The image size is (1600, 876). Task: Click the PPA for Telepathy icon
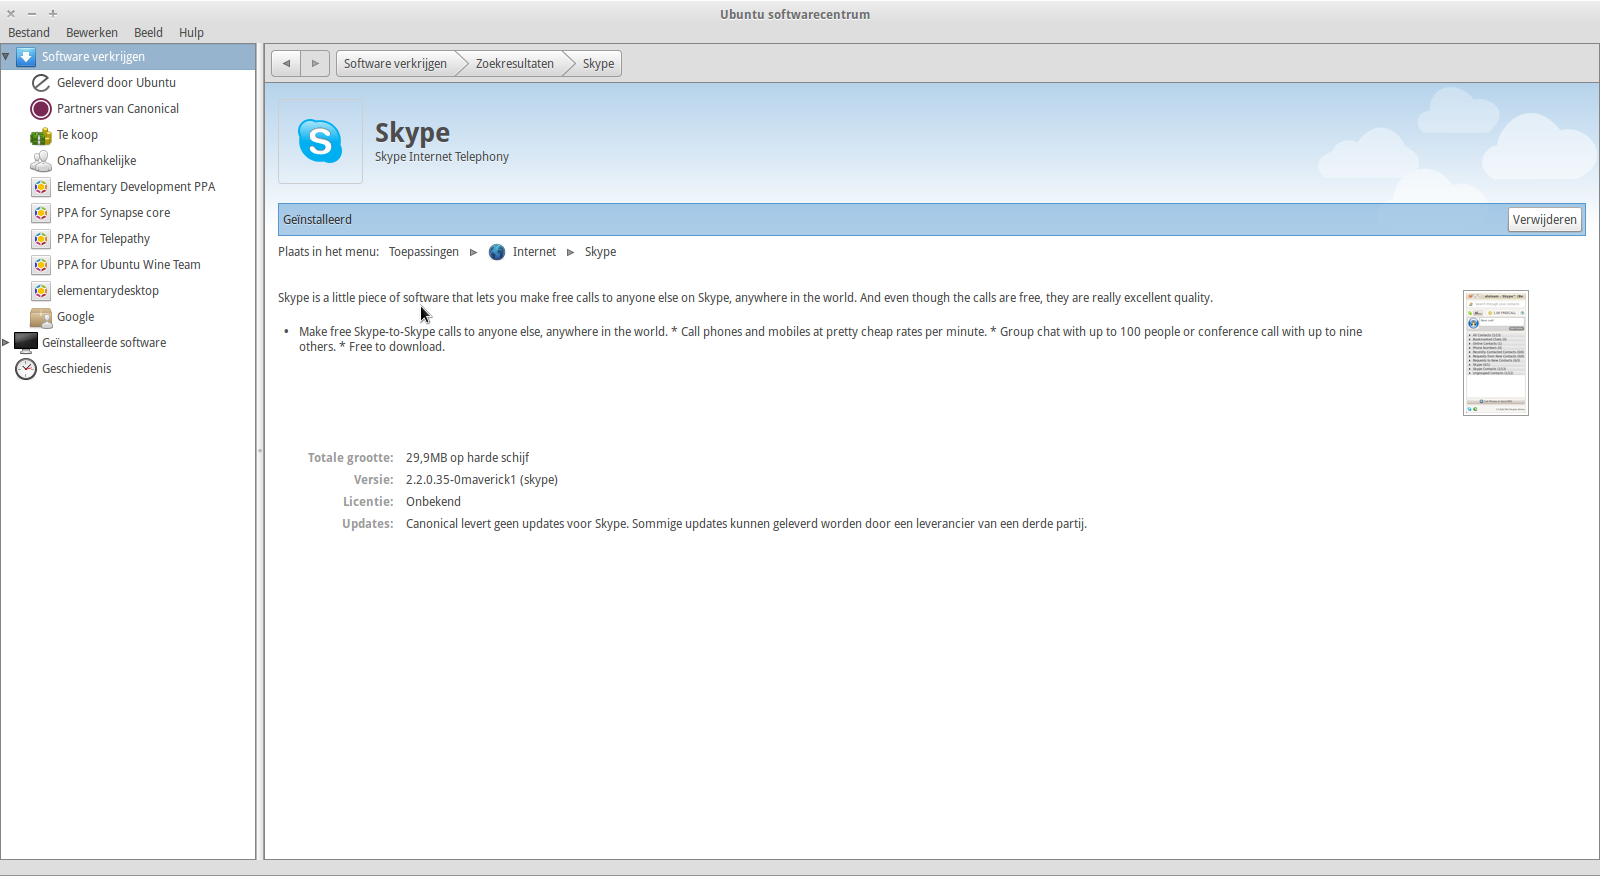(x=41, y=239)
